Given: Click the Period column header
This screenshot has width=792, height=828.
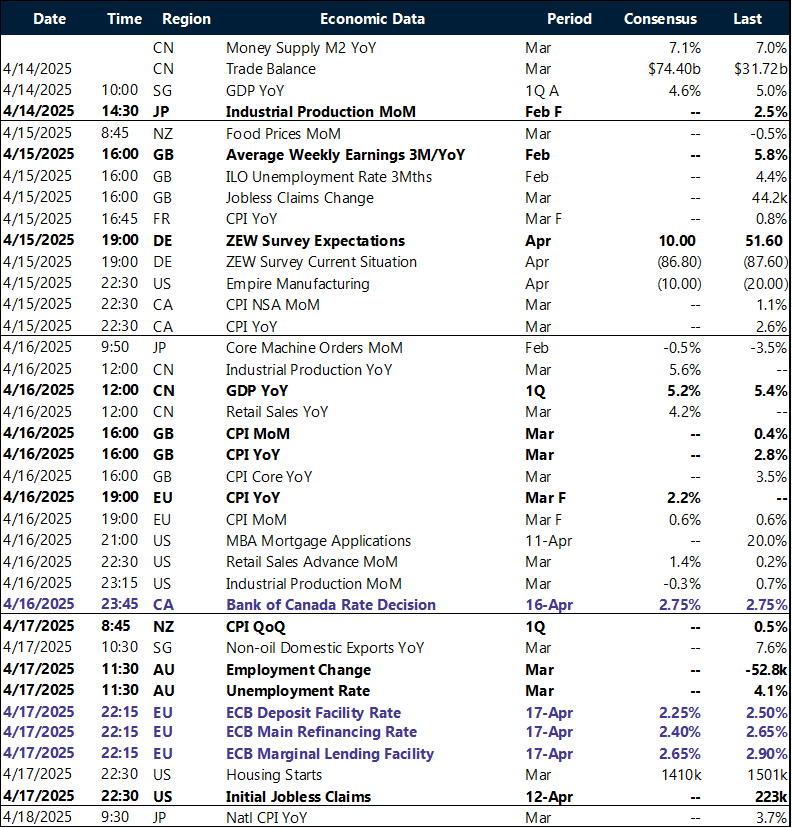Looking at the screenshot, I should point(569,18).
